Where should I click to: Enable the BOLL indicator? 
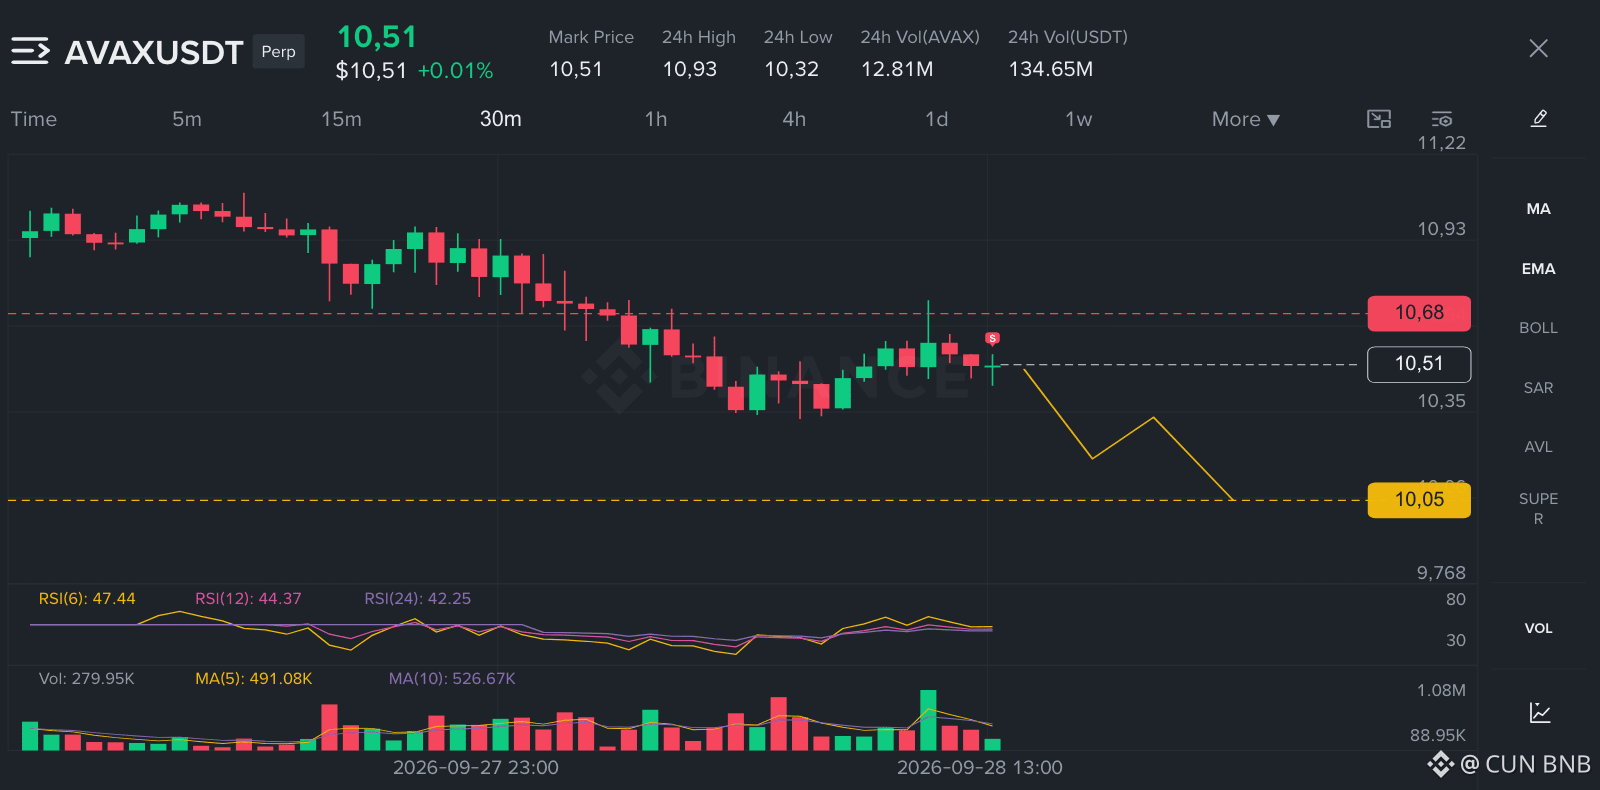click(1538, 328)
